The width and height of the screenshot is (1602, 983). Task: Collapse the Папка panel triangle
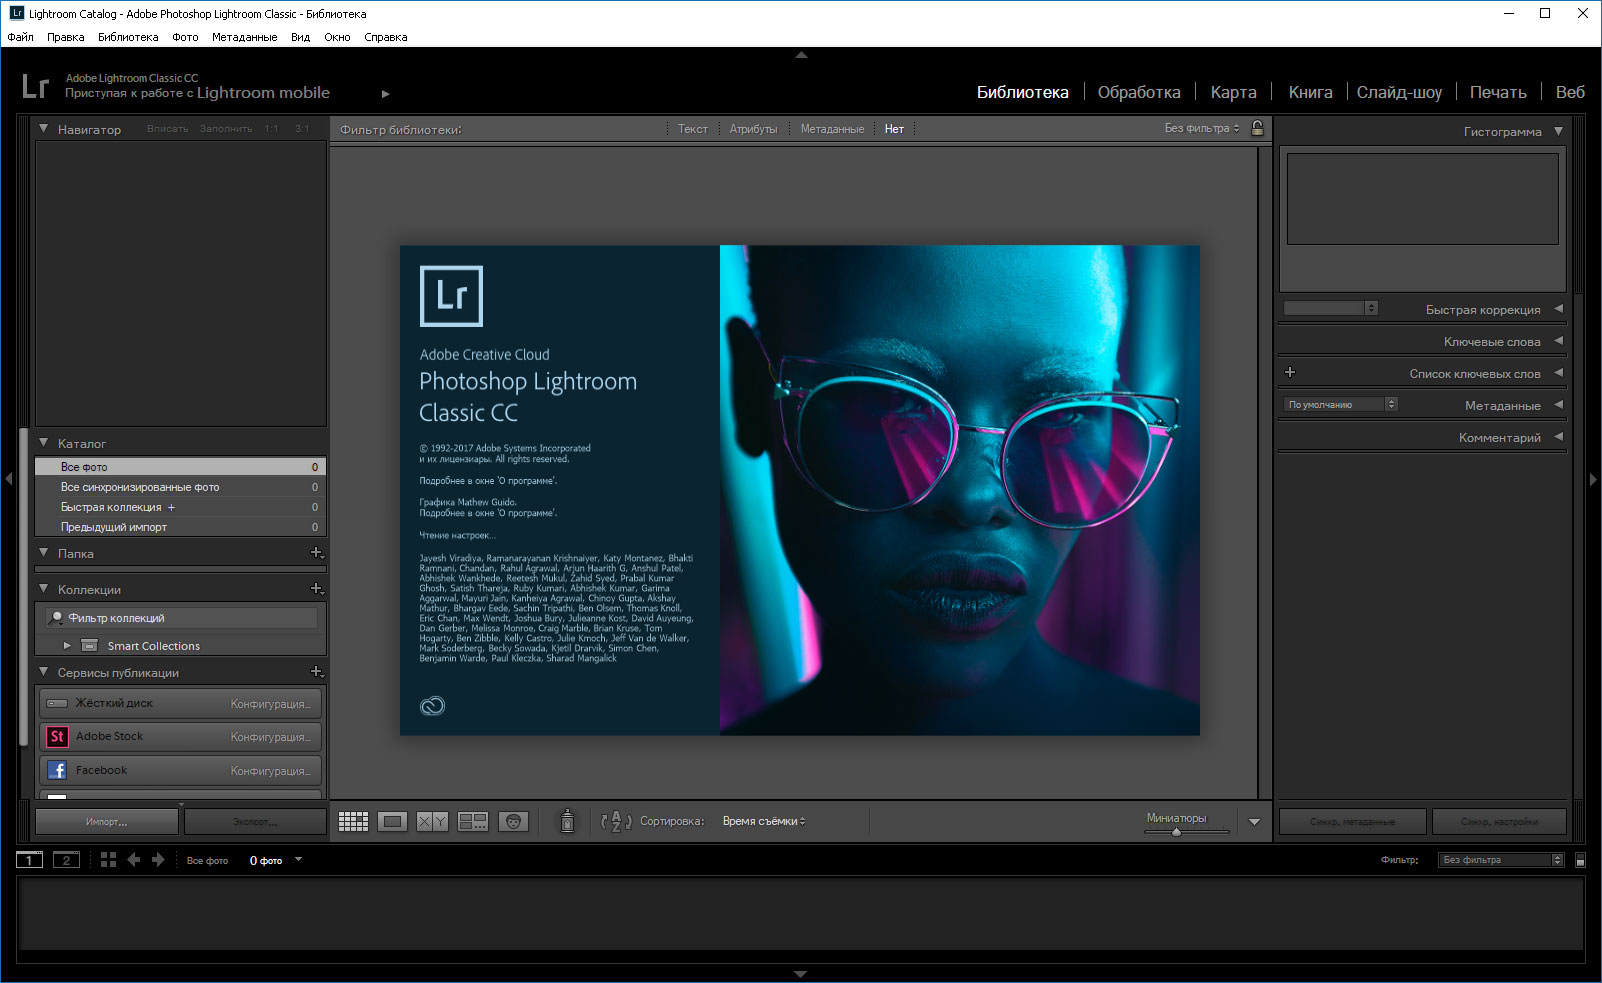pyautogui.click(x=43, y=552)
